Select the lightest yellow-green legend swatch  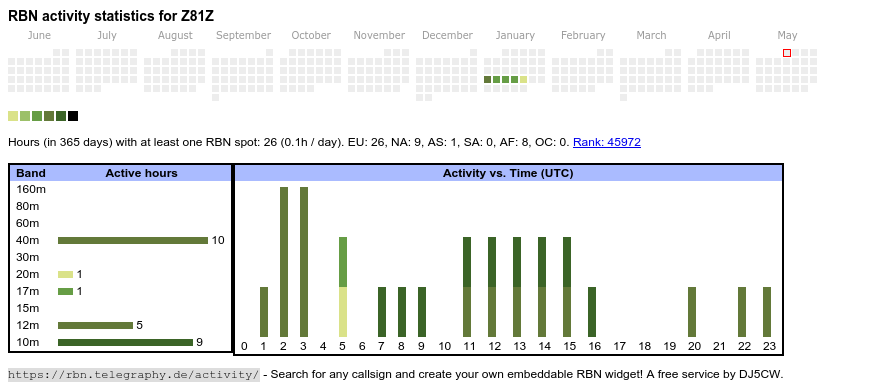(13, 116)
